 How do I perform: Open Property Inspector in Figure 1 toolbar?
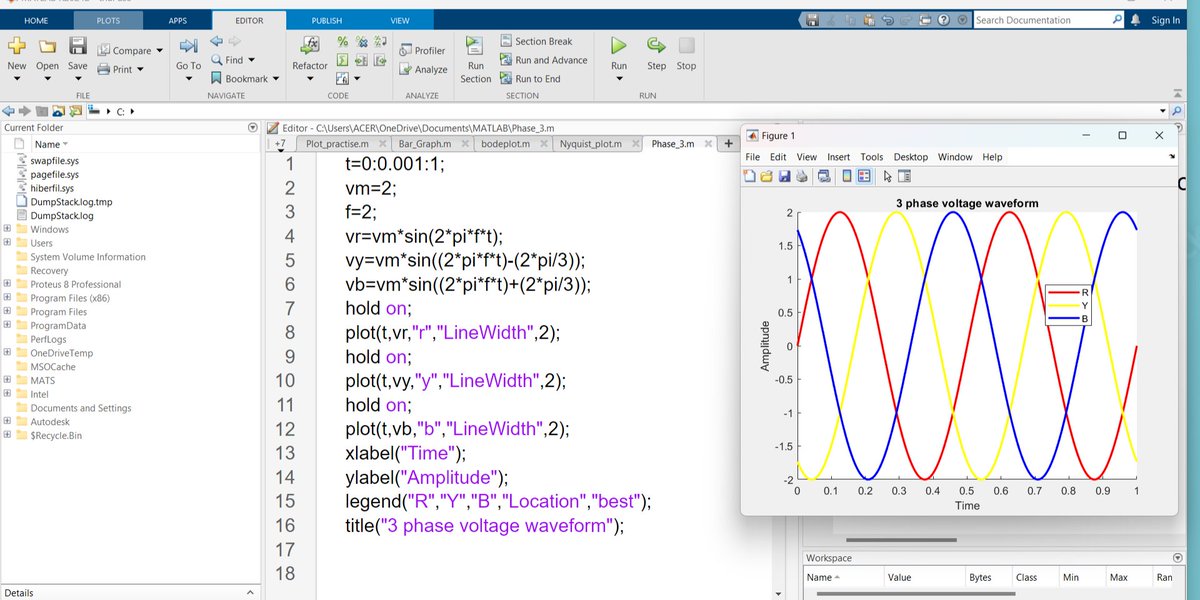[904, 177]
